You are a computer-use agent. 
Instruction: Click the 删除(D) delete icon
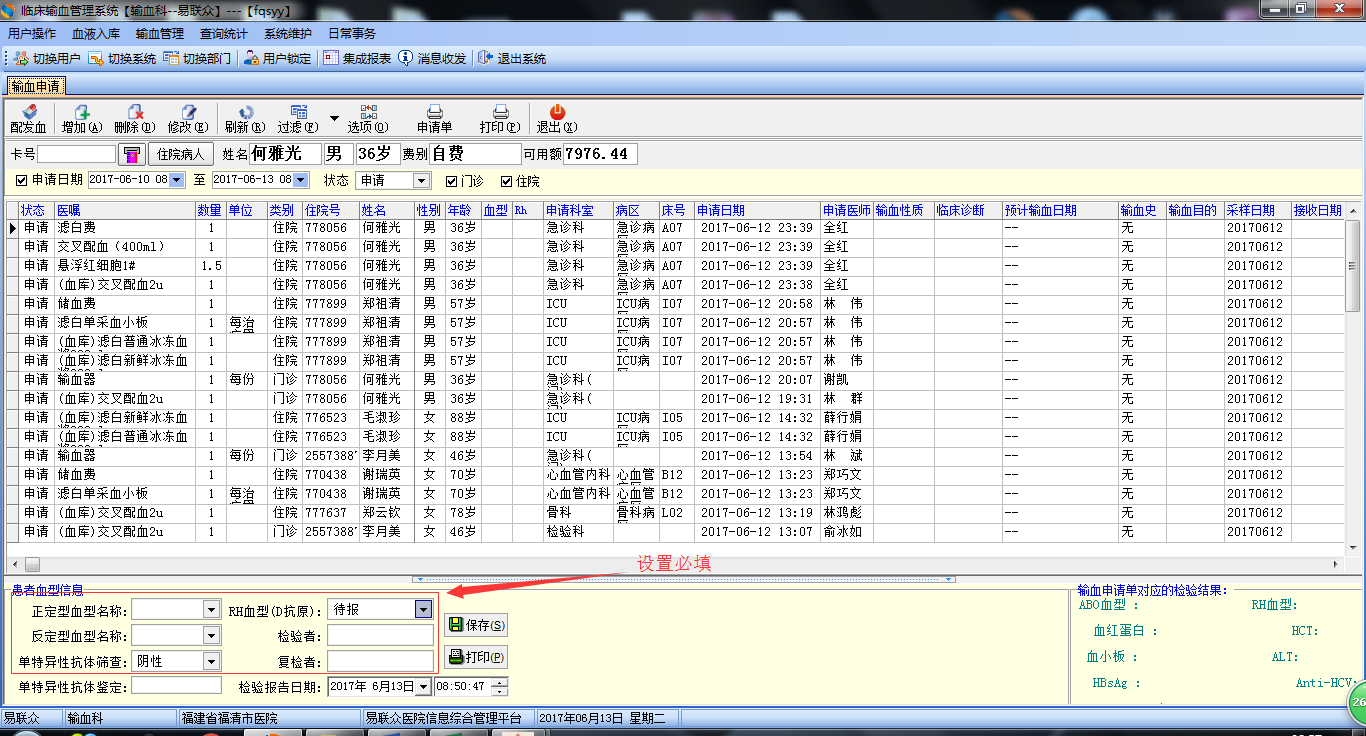point(135,111)
